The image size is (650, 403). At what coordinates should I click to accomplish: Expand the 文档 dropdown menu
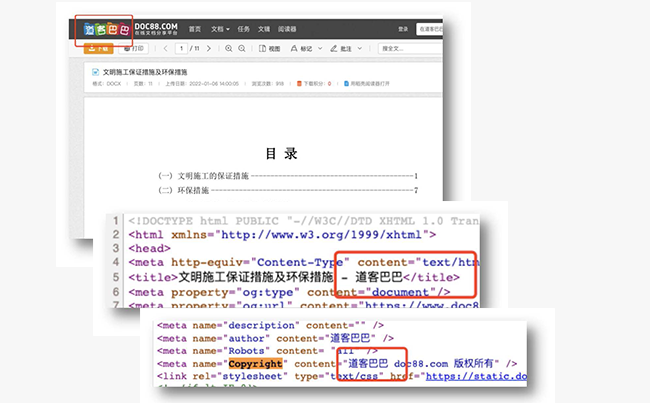click(x=220, y=29)
